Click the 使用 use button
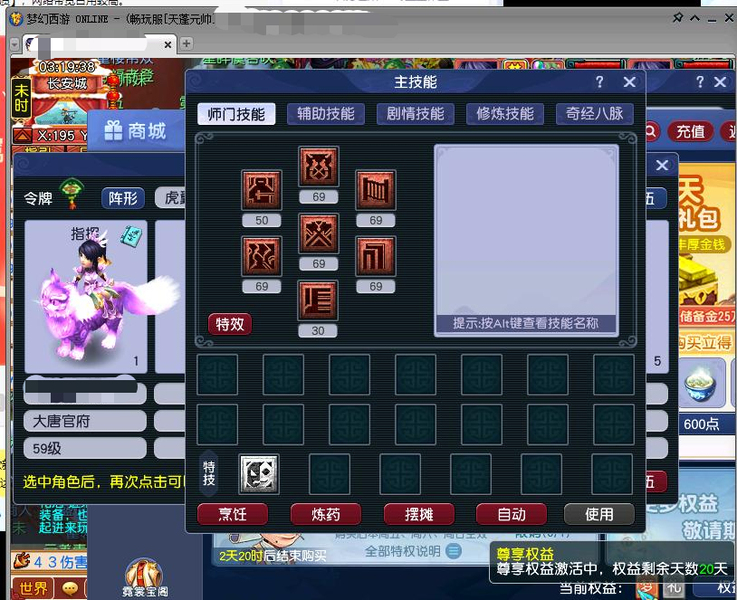 point(599,514)
